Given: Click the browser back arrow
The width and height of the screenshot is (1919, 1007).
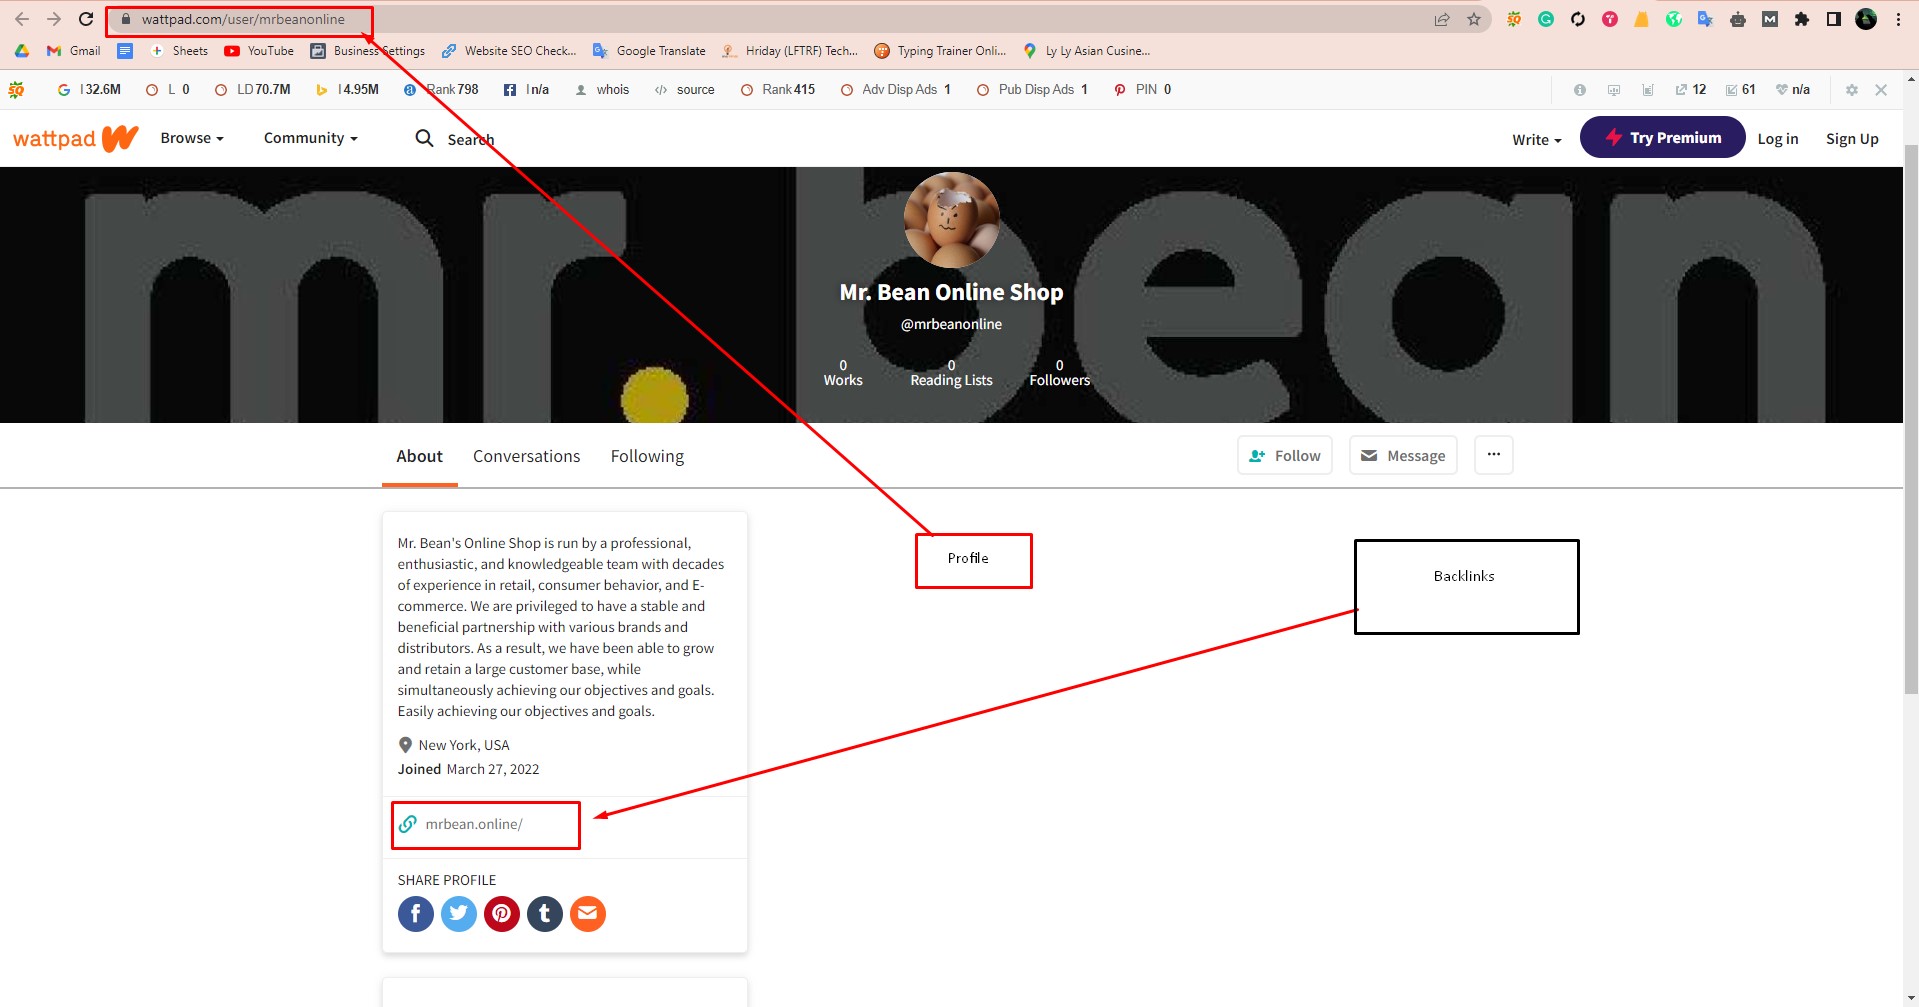Looking at the screenshot, I should (22, 19).
